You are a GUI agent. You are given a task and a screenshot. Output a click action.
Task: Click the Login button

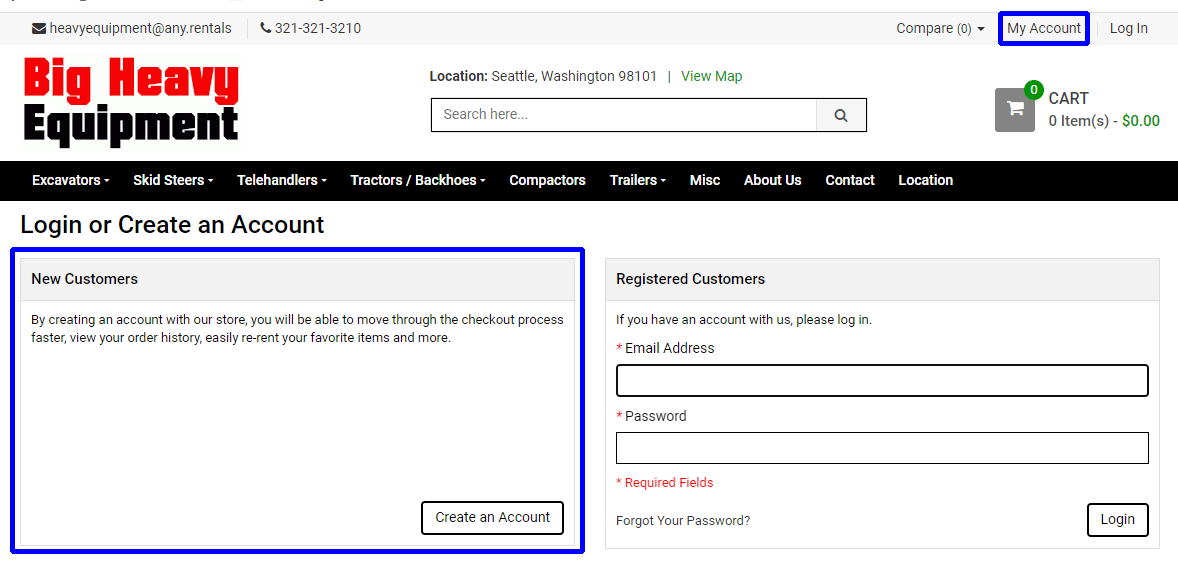(x=1117, y=519)
